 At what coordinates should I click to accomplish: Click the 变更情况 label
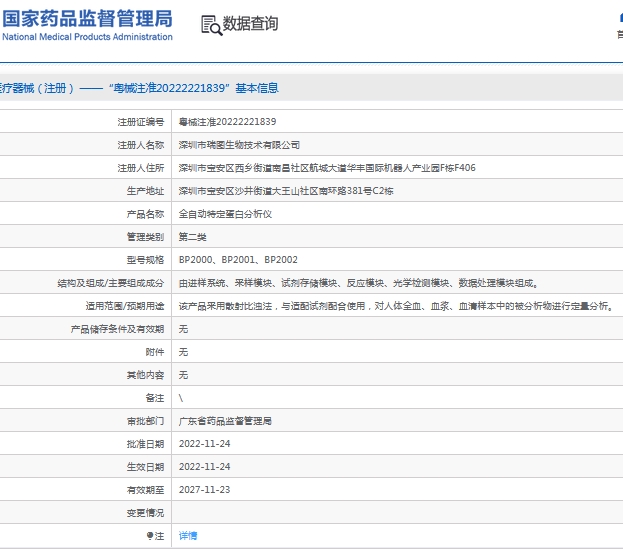pyautogui.click(x=145, y=513)
